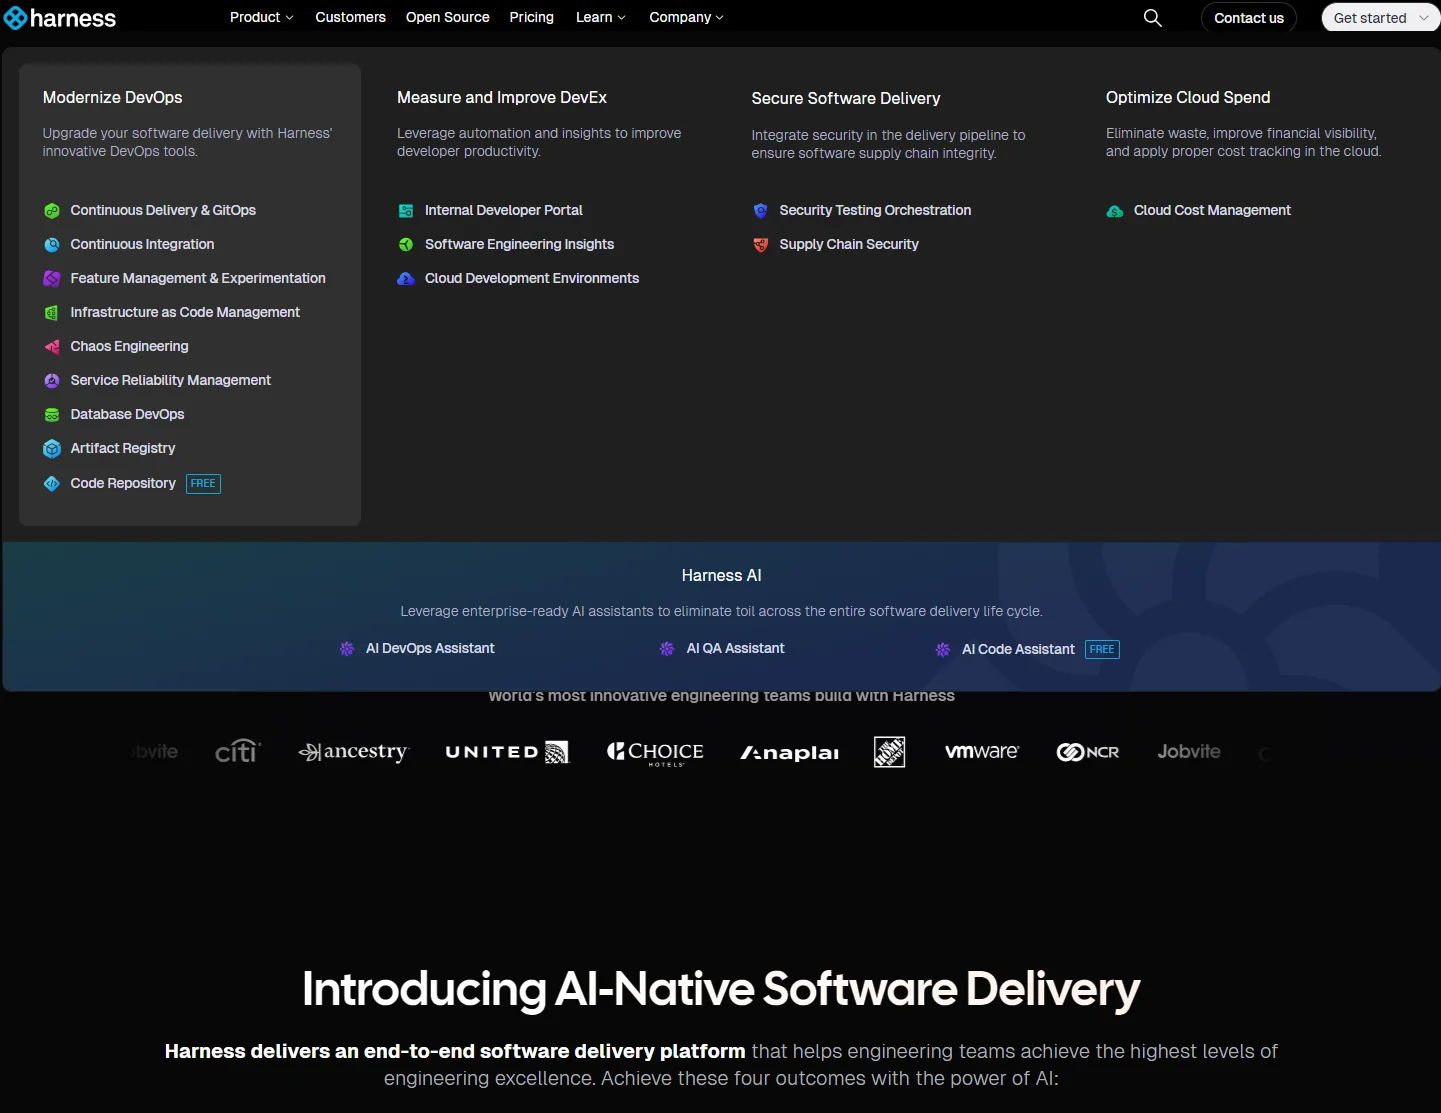The width and height of the screenshot is (1441, 1113).
Task: Click the VMware logo
Action: point(982,752)
